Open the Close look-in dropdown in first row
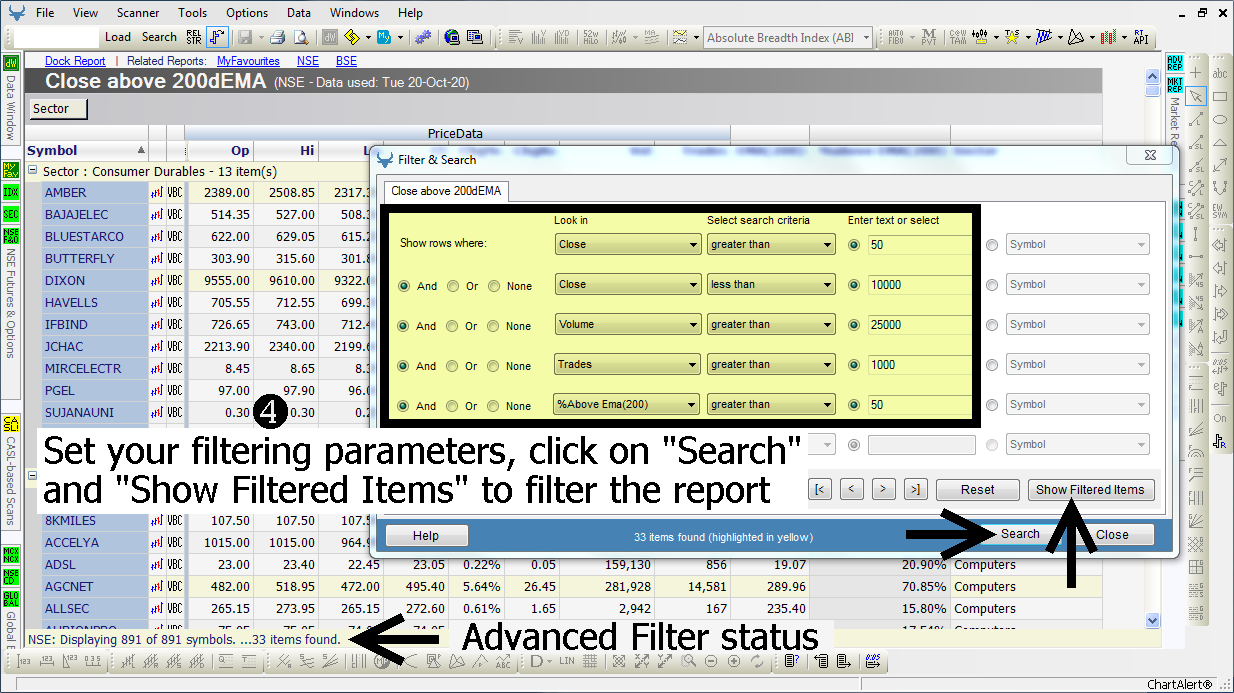1234x693 pixels. 627,244
